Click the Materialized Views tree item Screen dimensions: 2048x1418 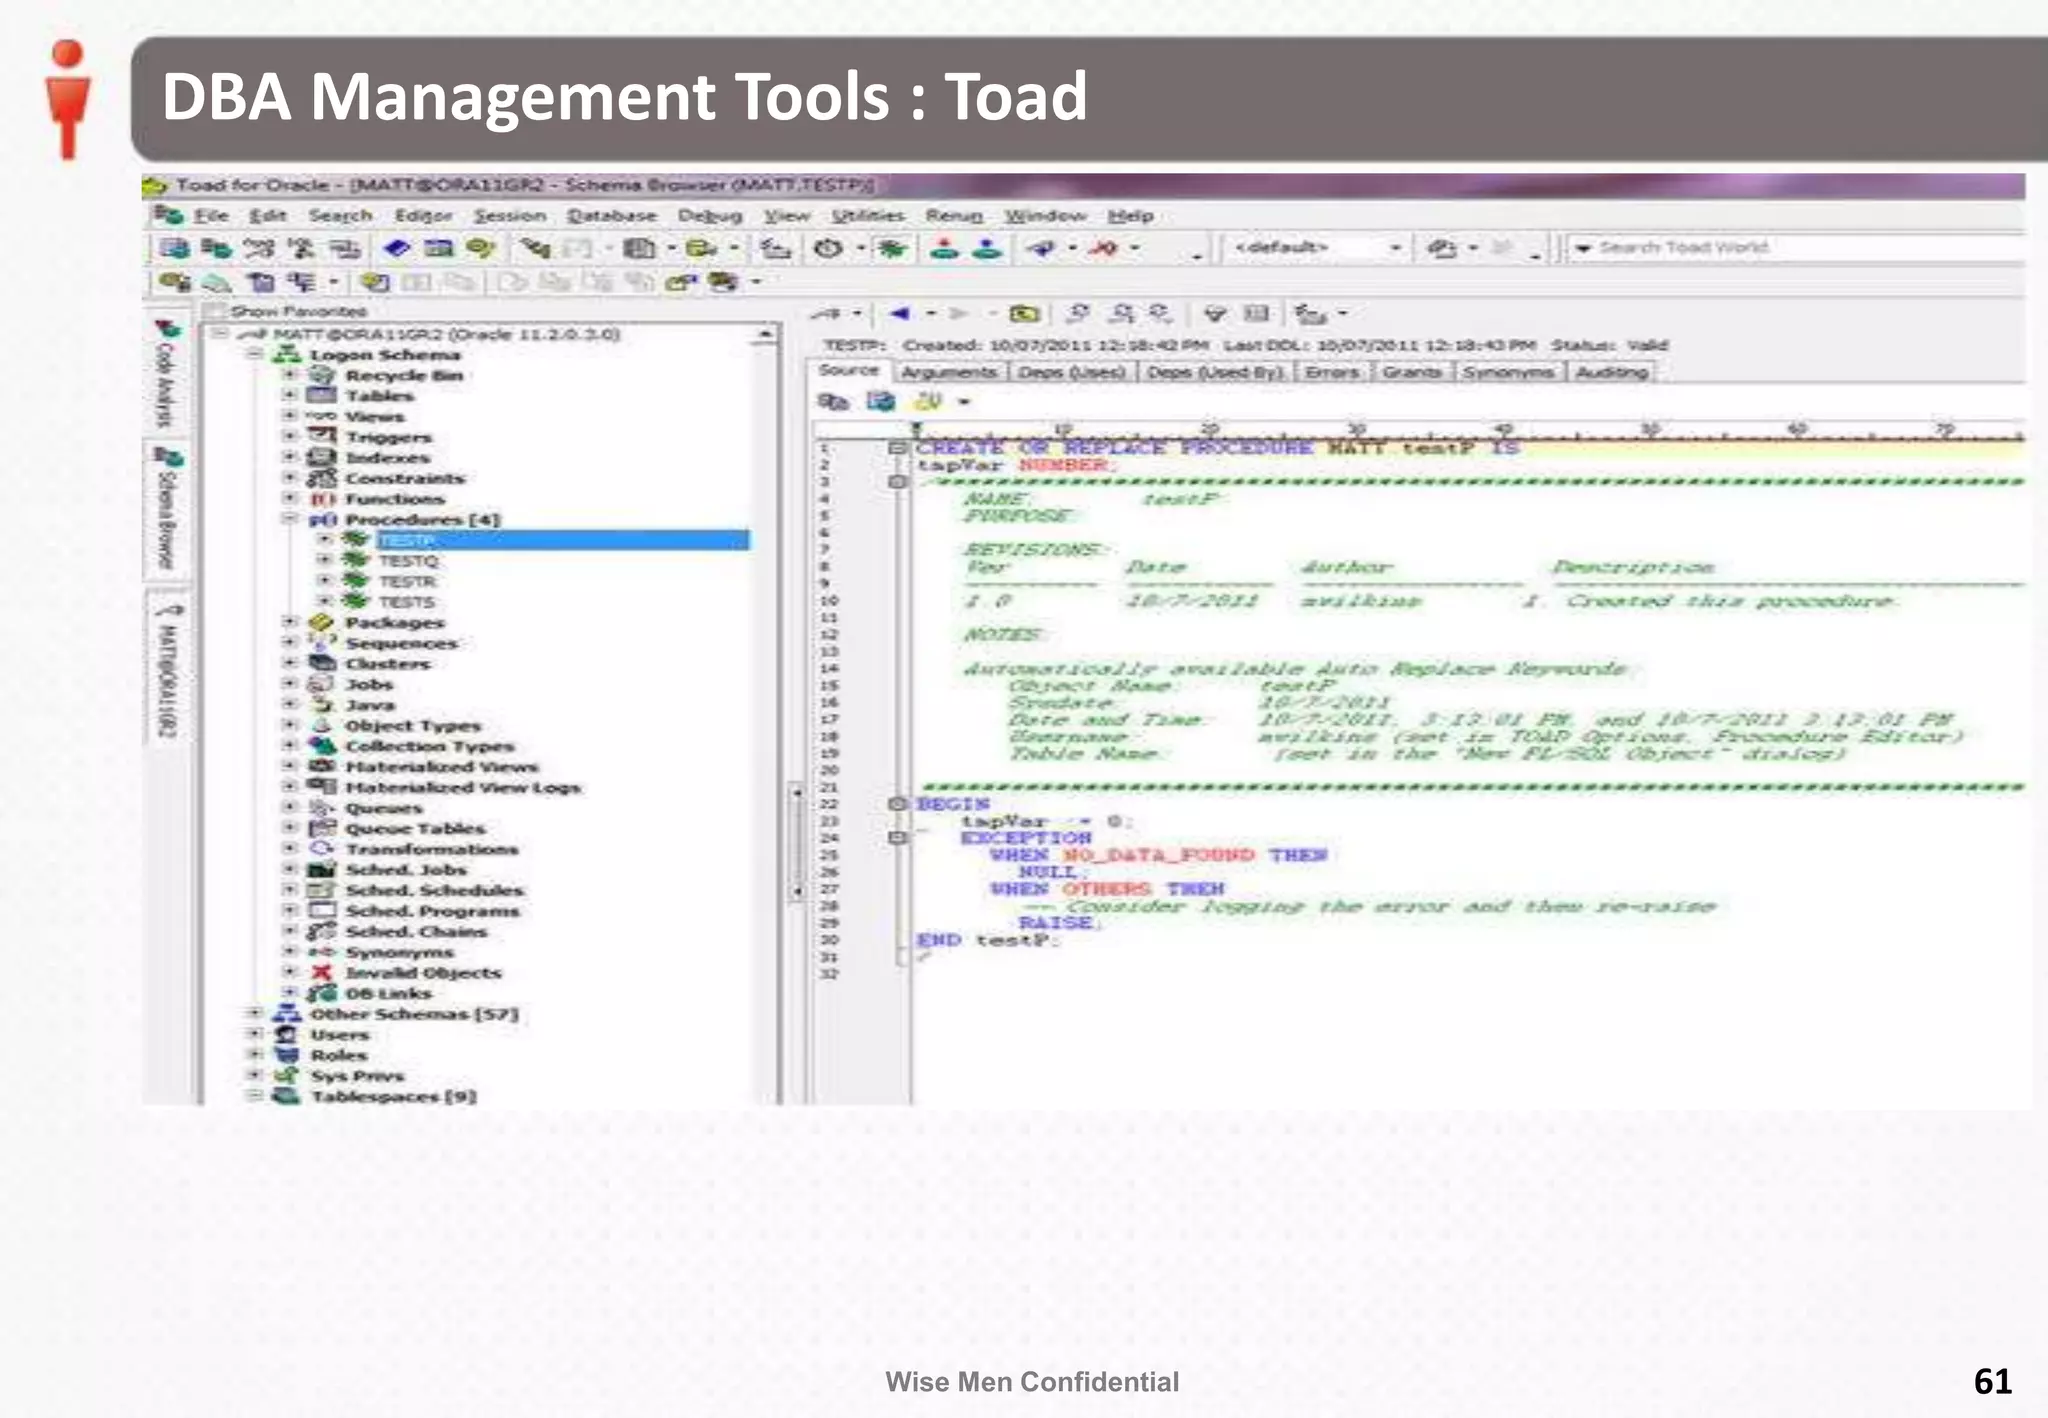pos(441,766)
